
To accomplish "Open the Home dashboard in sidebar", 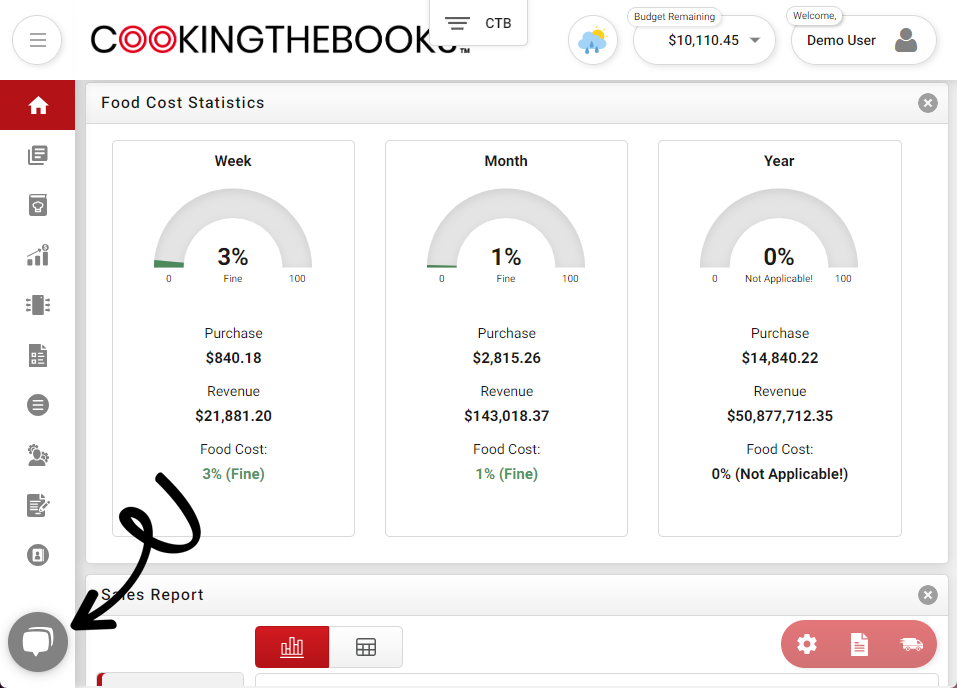I will coord(38,105).
